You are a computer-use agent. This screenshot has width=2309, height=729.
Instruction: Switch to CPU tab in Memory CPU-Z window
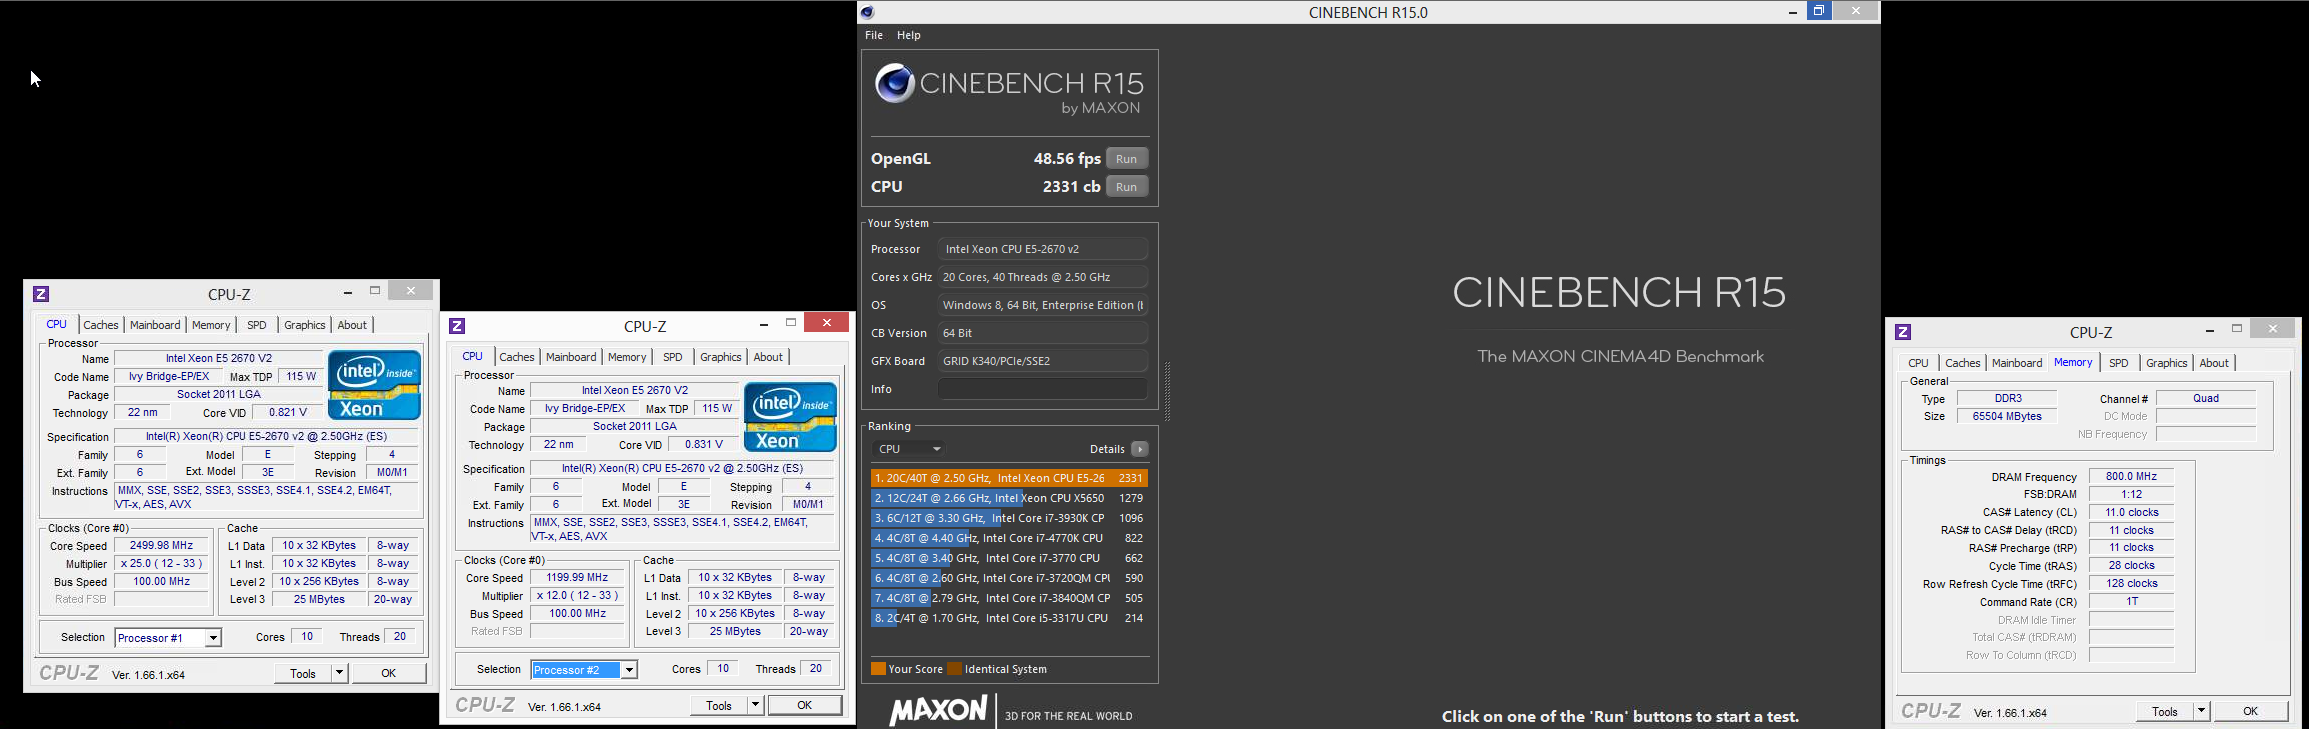[1918, 363]
